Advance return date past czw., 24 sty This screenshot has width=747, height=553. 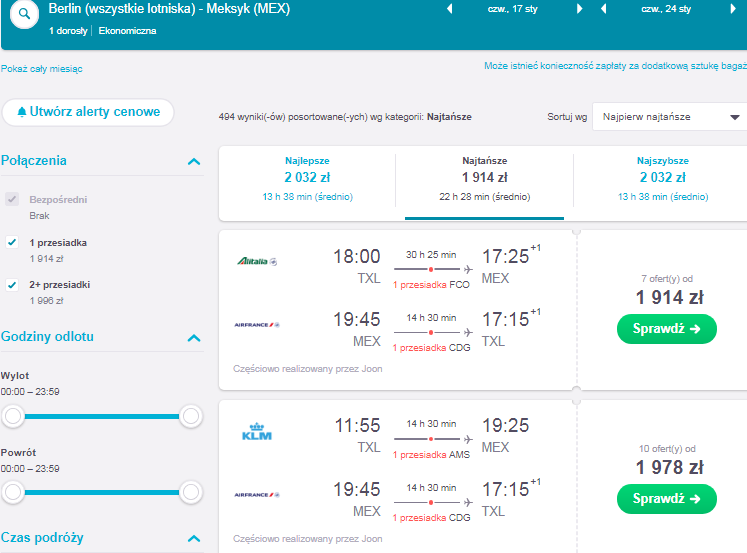[733, 9]
